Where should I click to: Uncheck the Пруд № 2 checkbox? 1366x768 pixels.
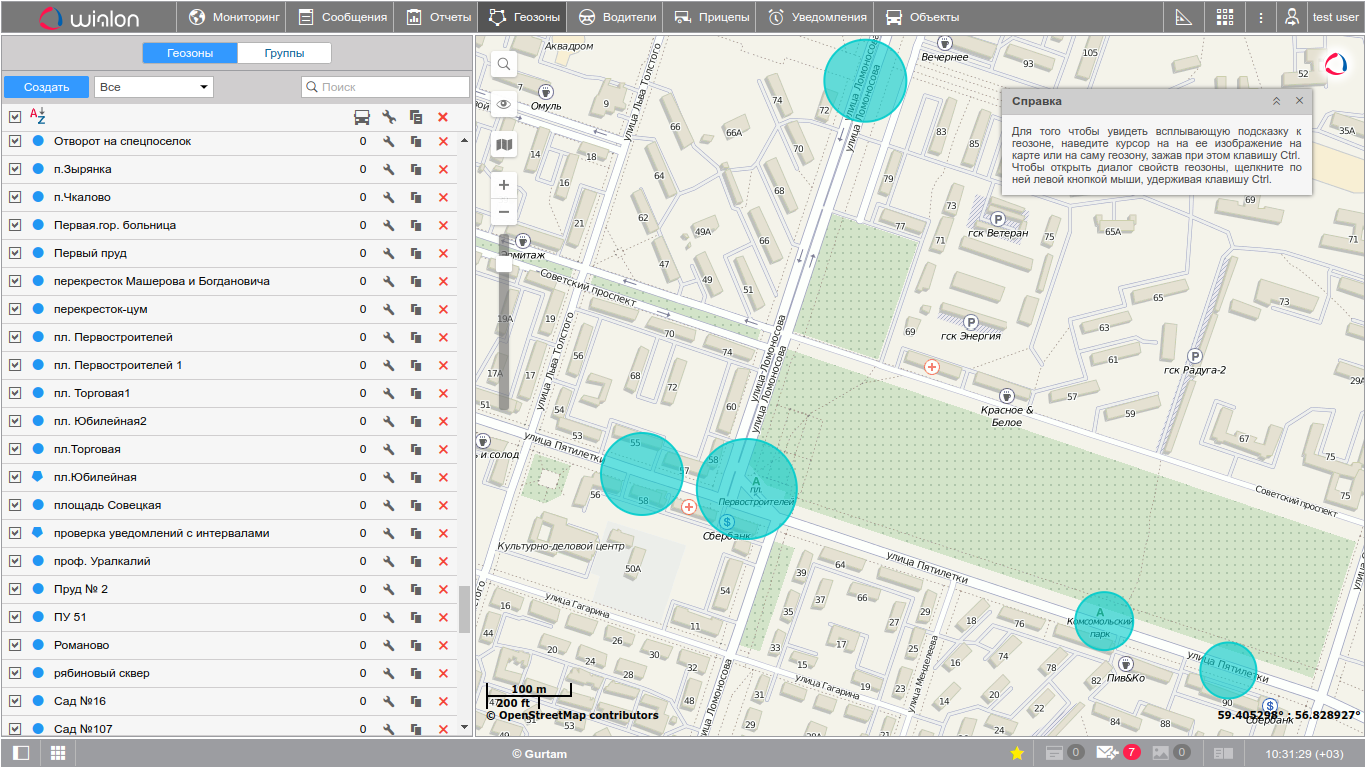click(x=15, y=590)
